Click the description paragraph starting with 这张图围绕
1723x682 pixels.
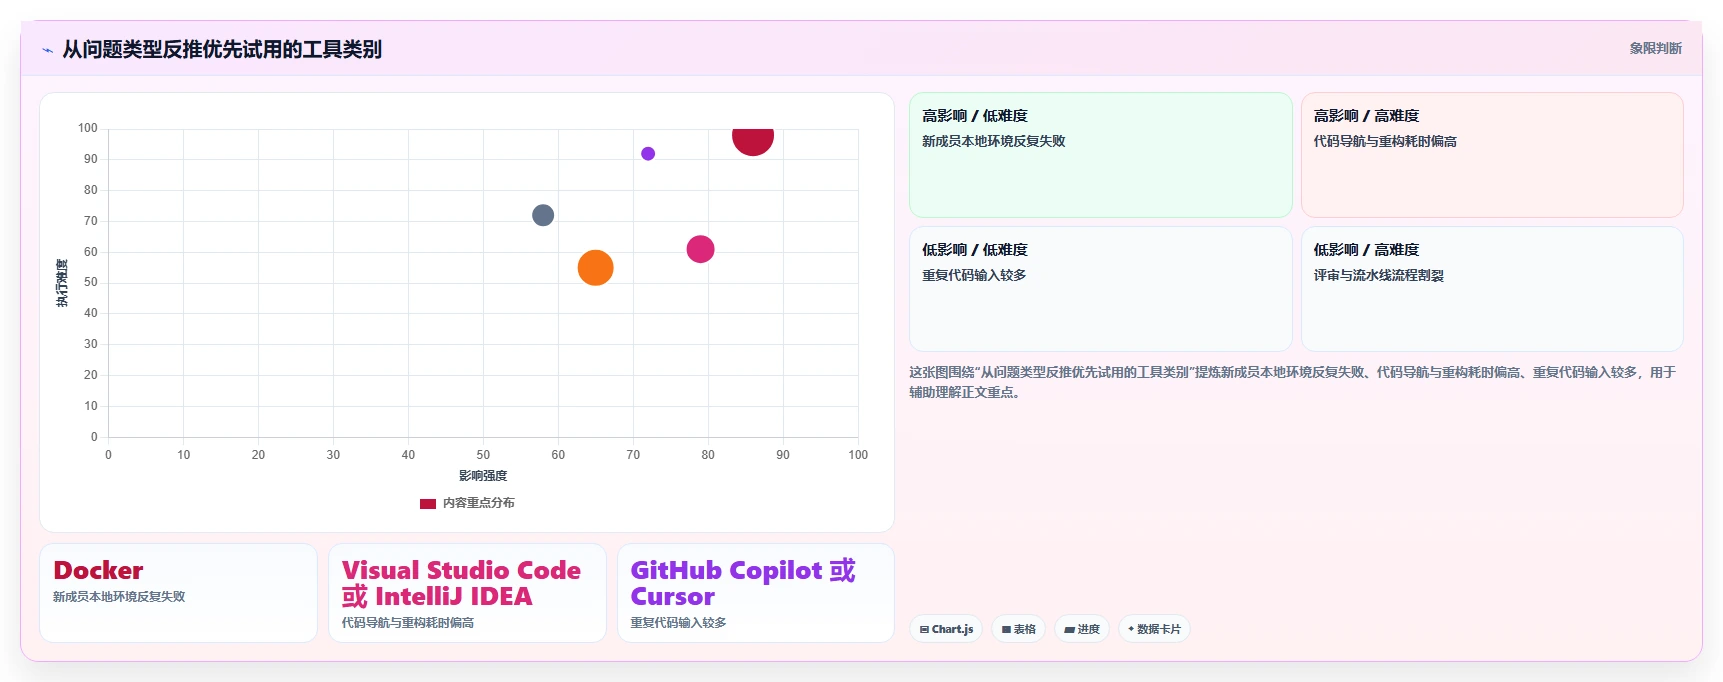click(1292, 382)
